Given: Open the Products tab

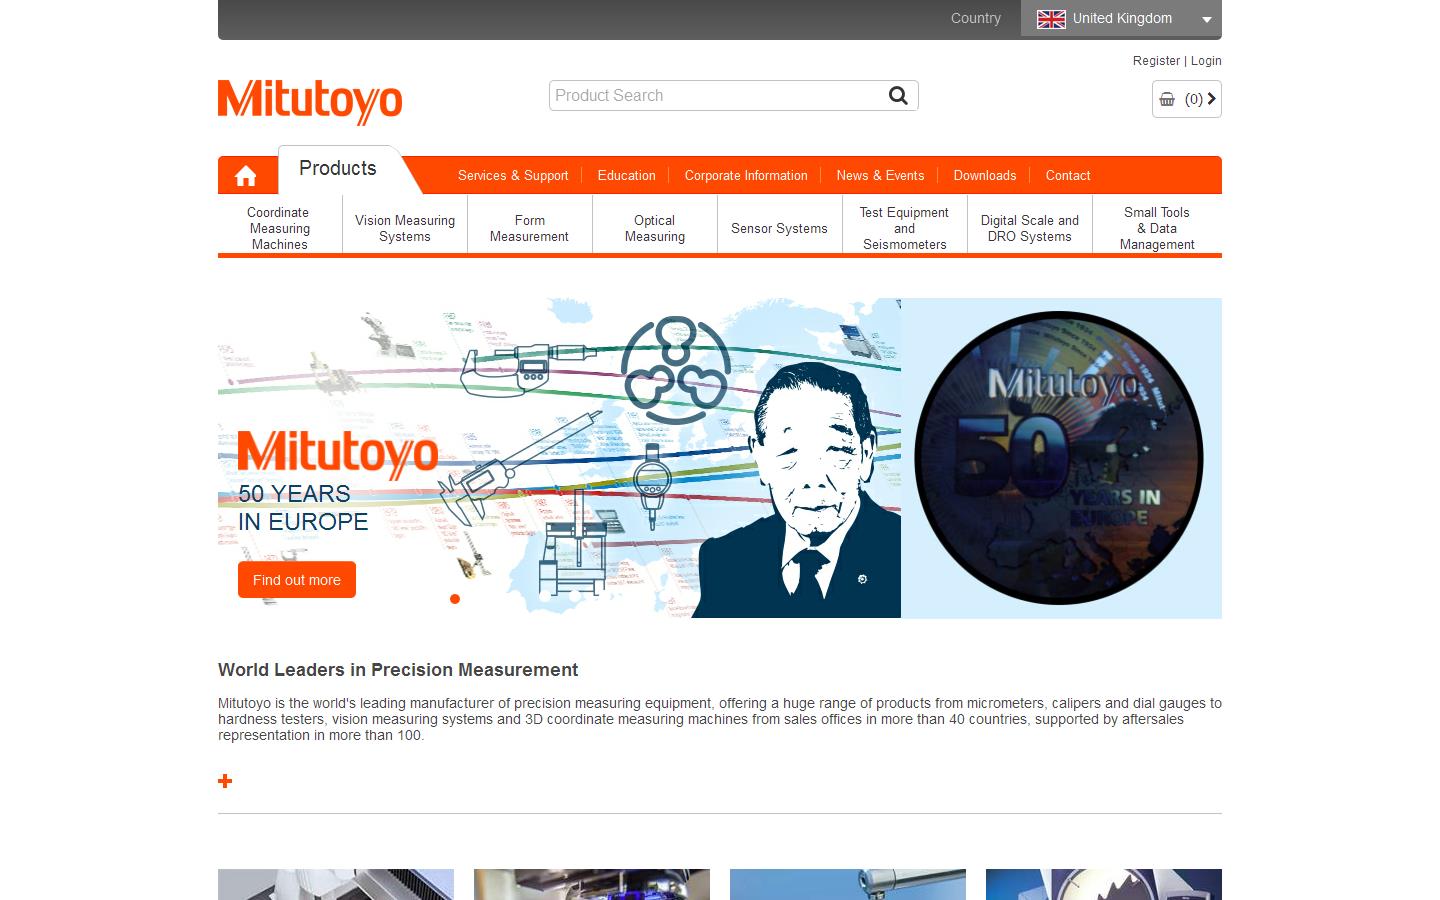Looking at the screenshot, I should [338, 169].
